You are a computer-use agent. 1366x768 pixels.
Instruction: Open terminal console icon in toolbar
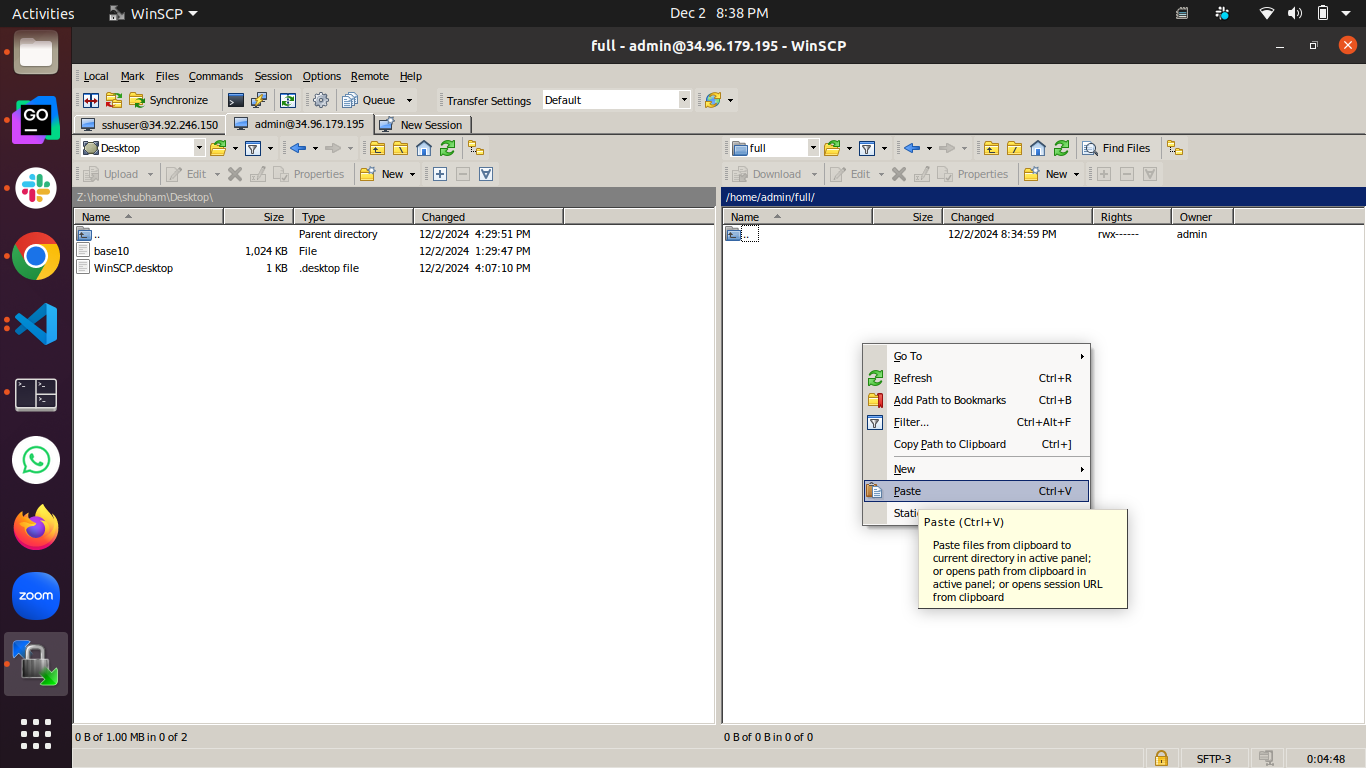pos(236,100)
